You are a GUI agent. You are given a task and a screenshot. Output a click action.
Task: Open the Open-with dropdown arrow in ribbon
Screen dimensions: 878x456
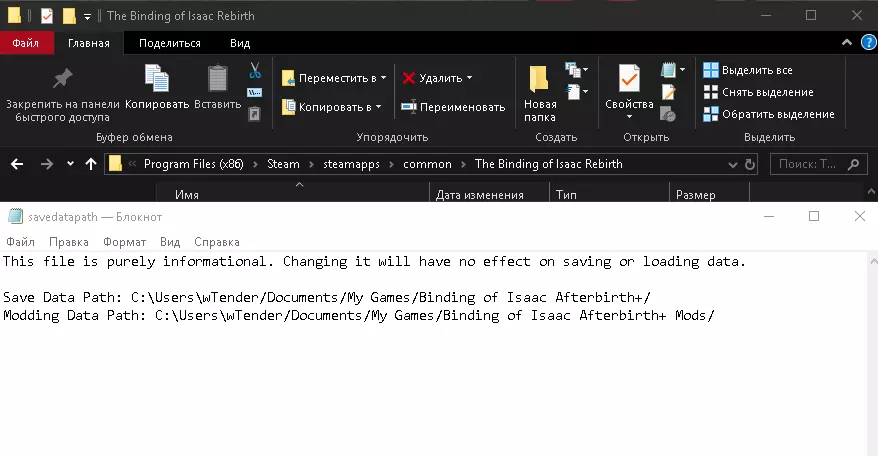click(682, 70)
